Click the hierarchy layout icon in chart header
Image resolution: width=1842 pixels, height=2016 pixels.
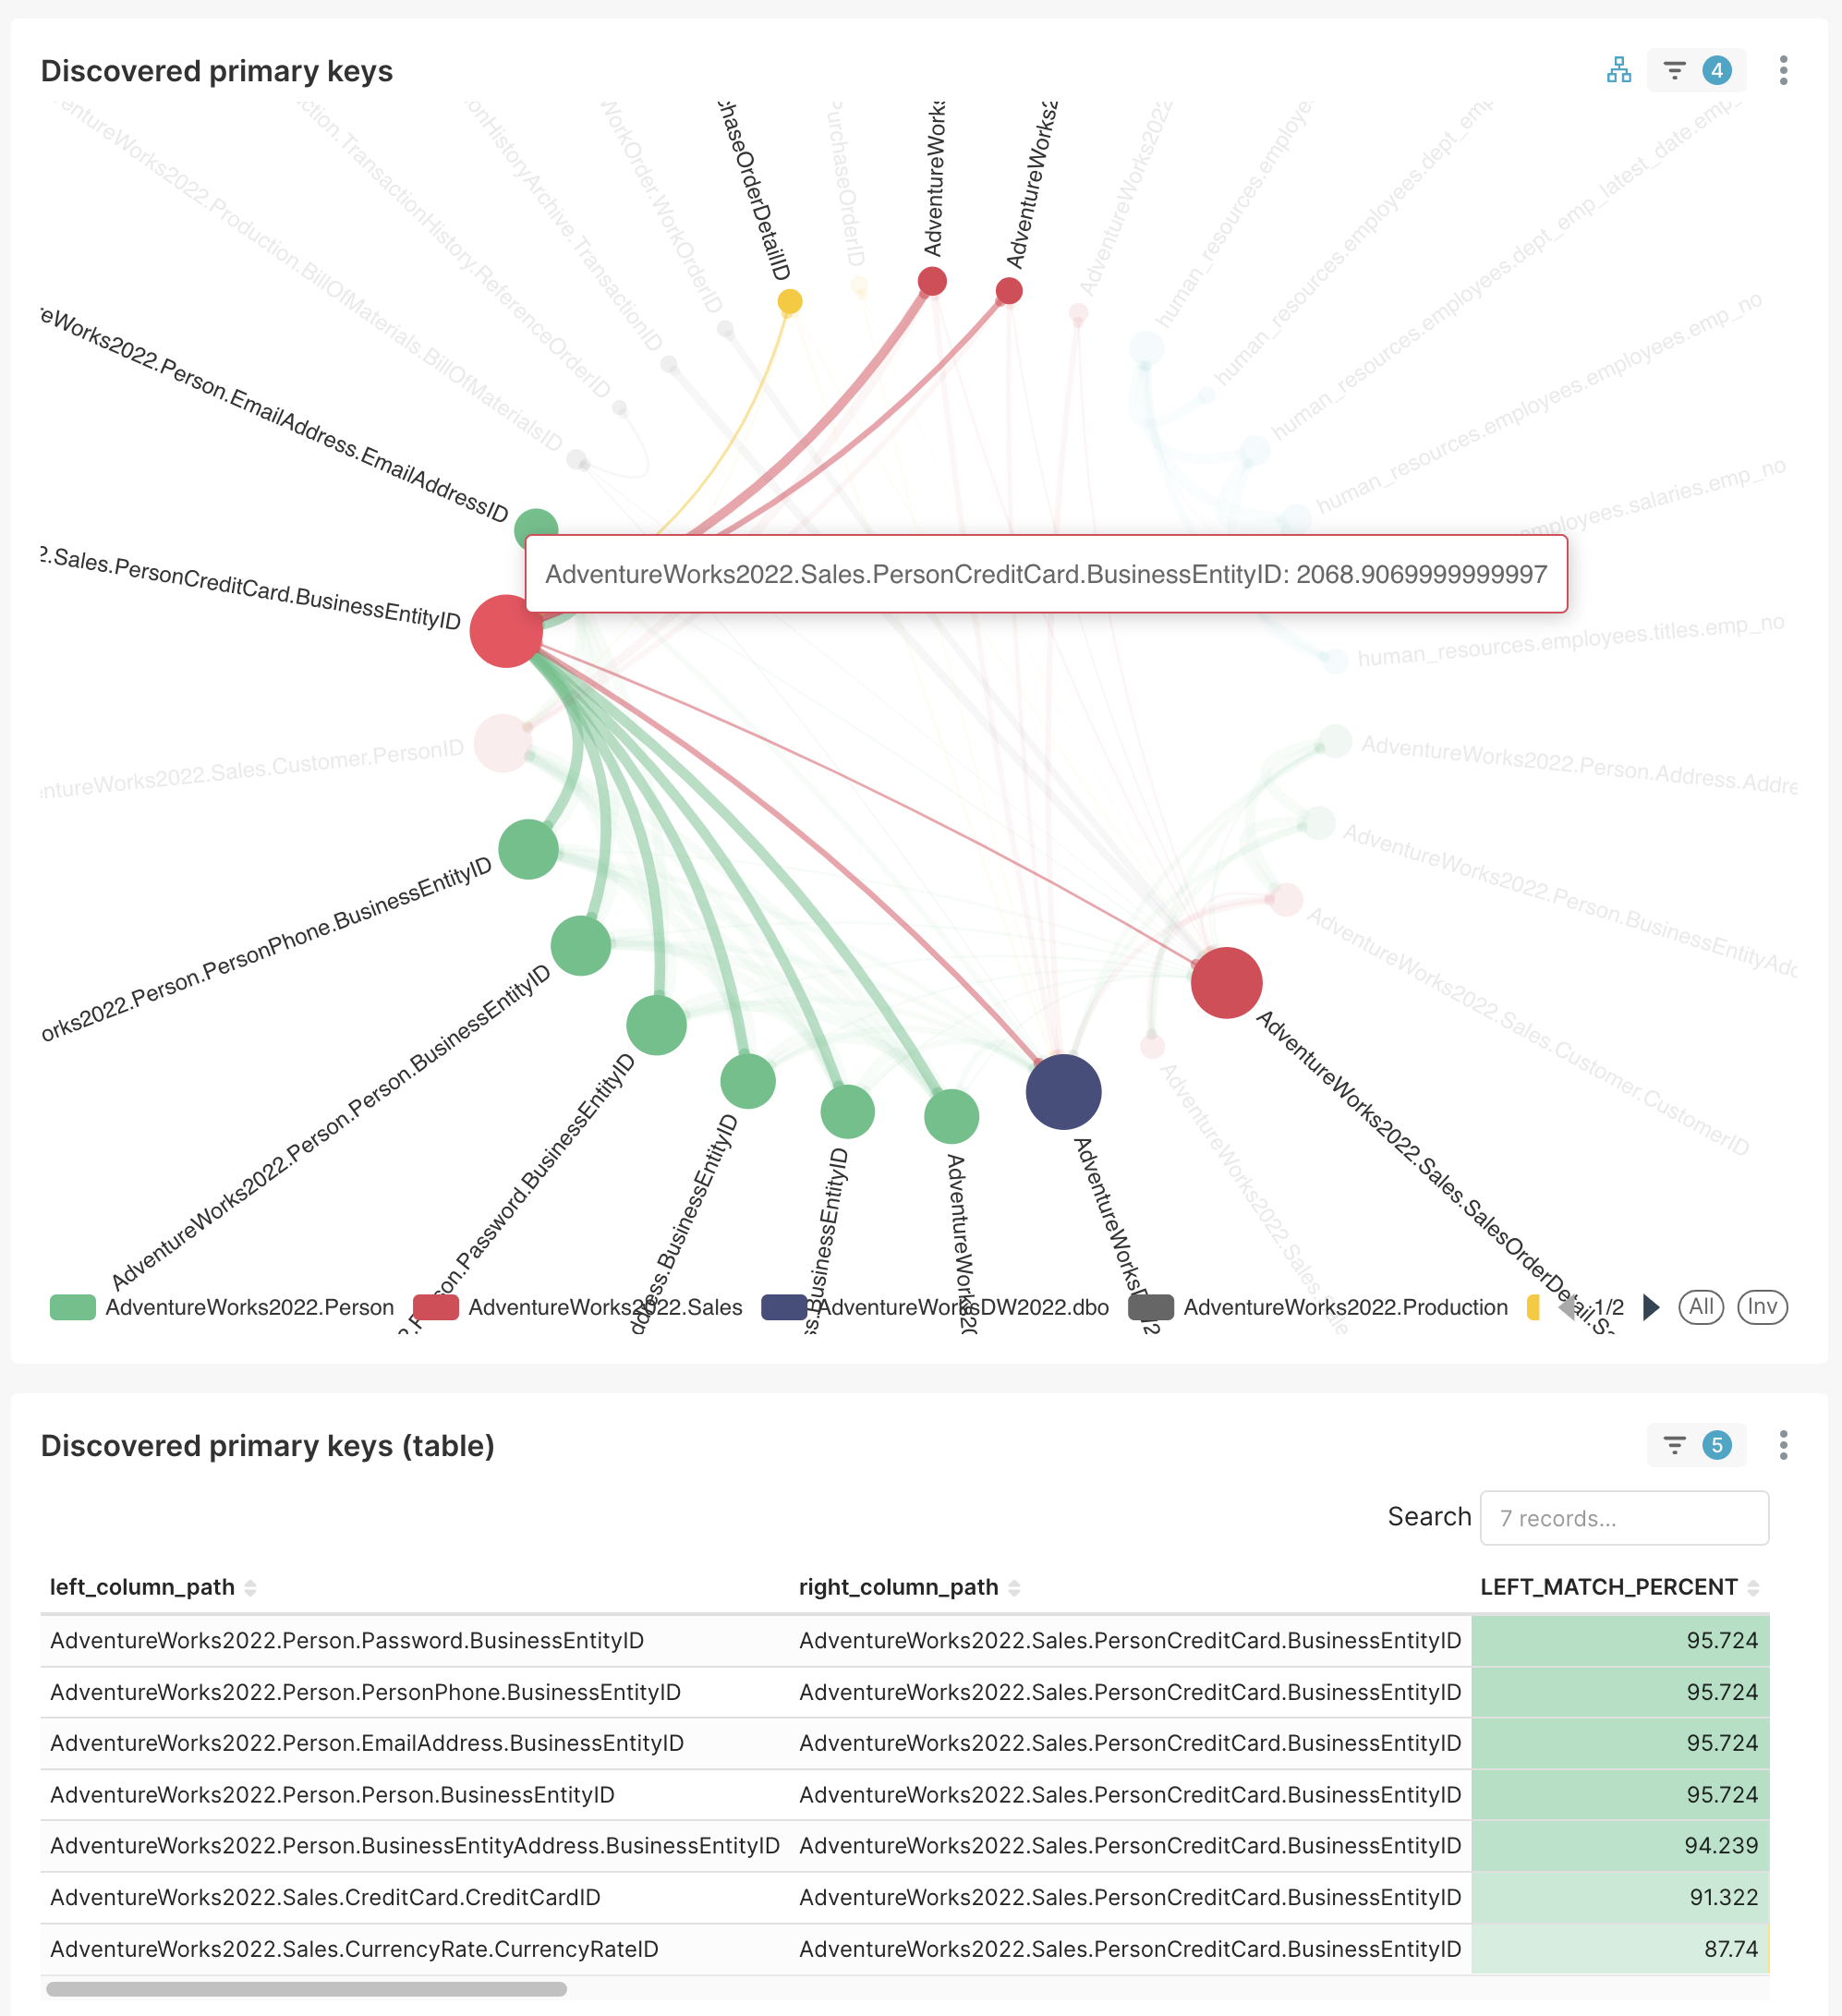pos(1618,70)
